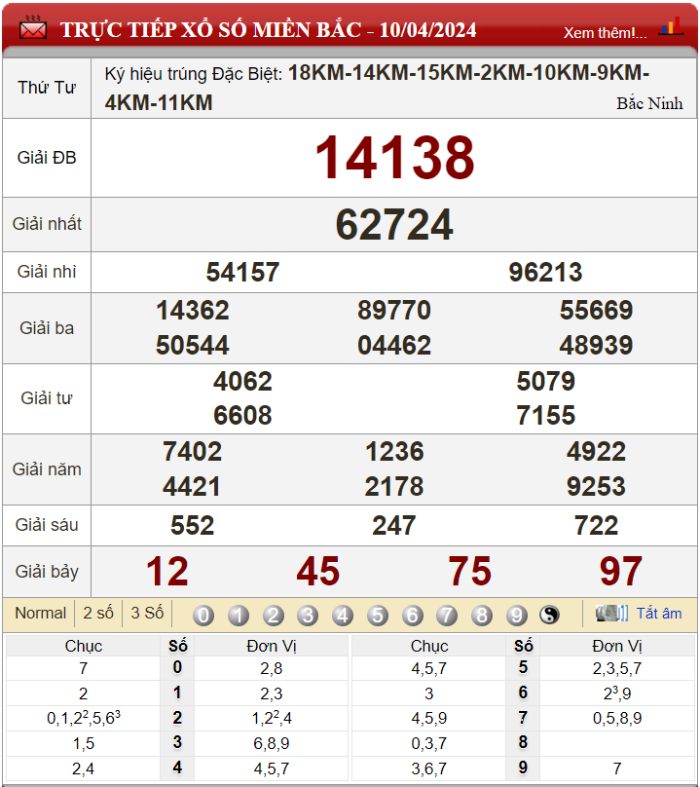Screen dimensions: 700x787
Task: Click third prize number 89770
Action: coord(394,310)
